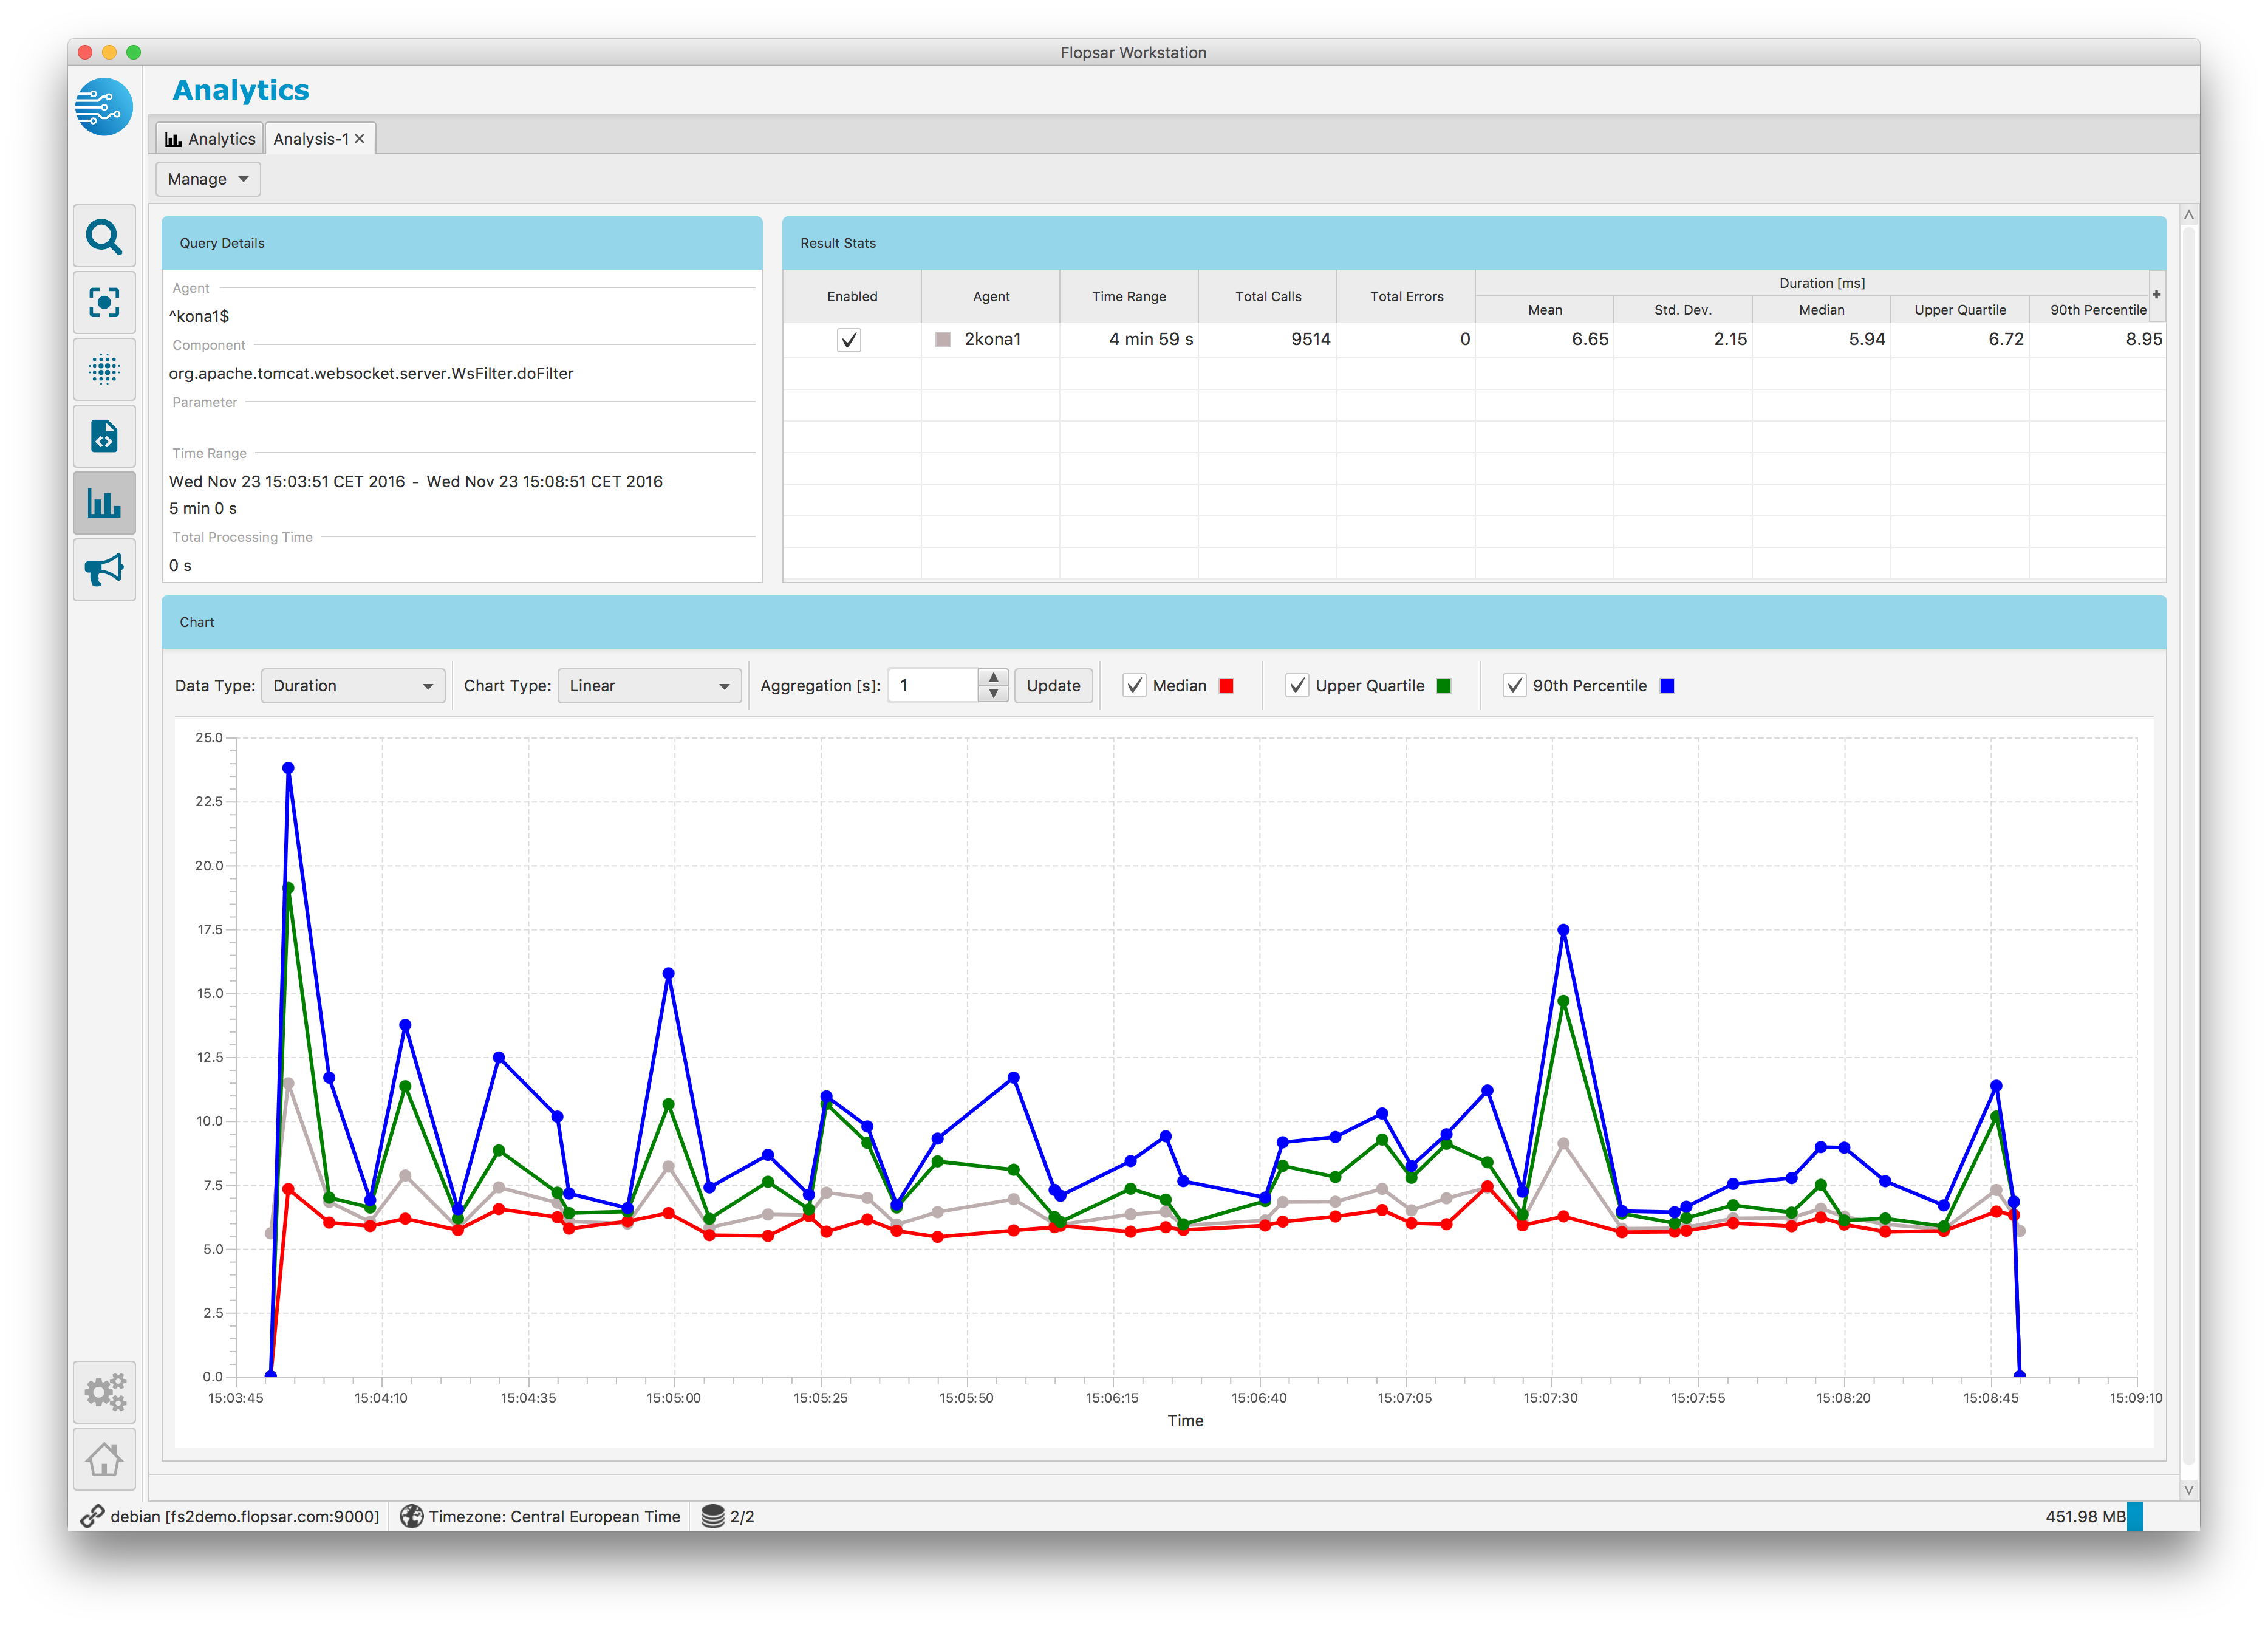Click the Chart panel header
The image size is (2268, 1628).
[x=1164, y=622]
